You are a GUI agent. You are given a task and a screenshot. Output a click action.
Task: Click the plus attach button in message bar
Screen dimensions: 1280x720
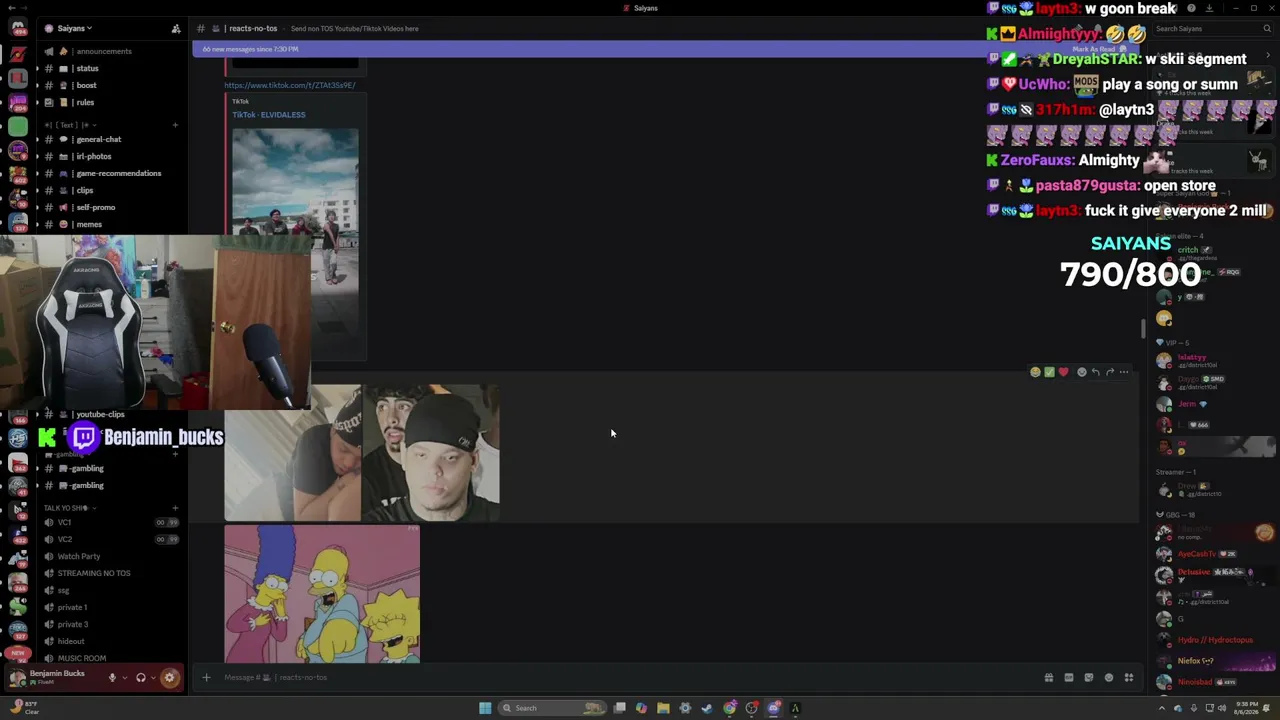(206, 678)
